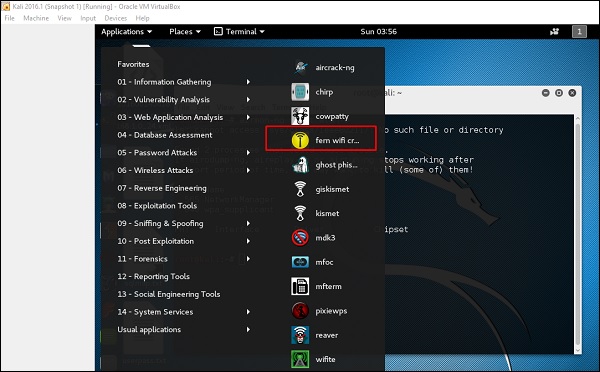Click the terminal icon in top bar
This screenshot has height=372, width=600.
pos(218,31)
